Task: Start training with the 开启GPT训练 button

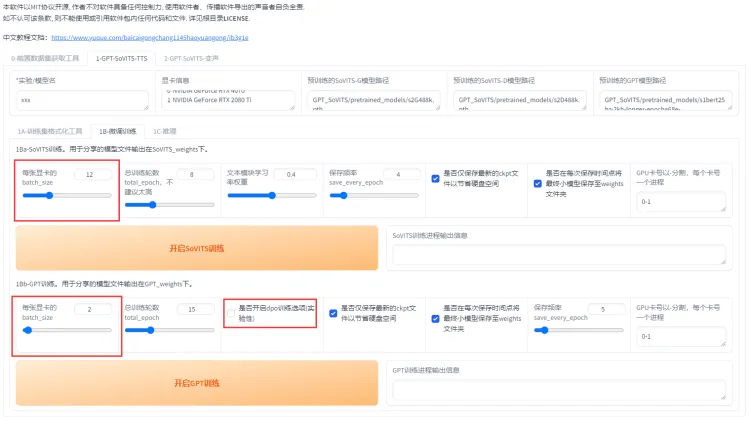Action: [197, 383]
